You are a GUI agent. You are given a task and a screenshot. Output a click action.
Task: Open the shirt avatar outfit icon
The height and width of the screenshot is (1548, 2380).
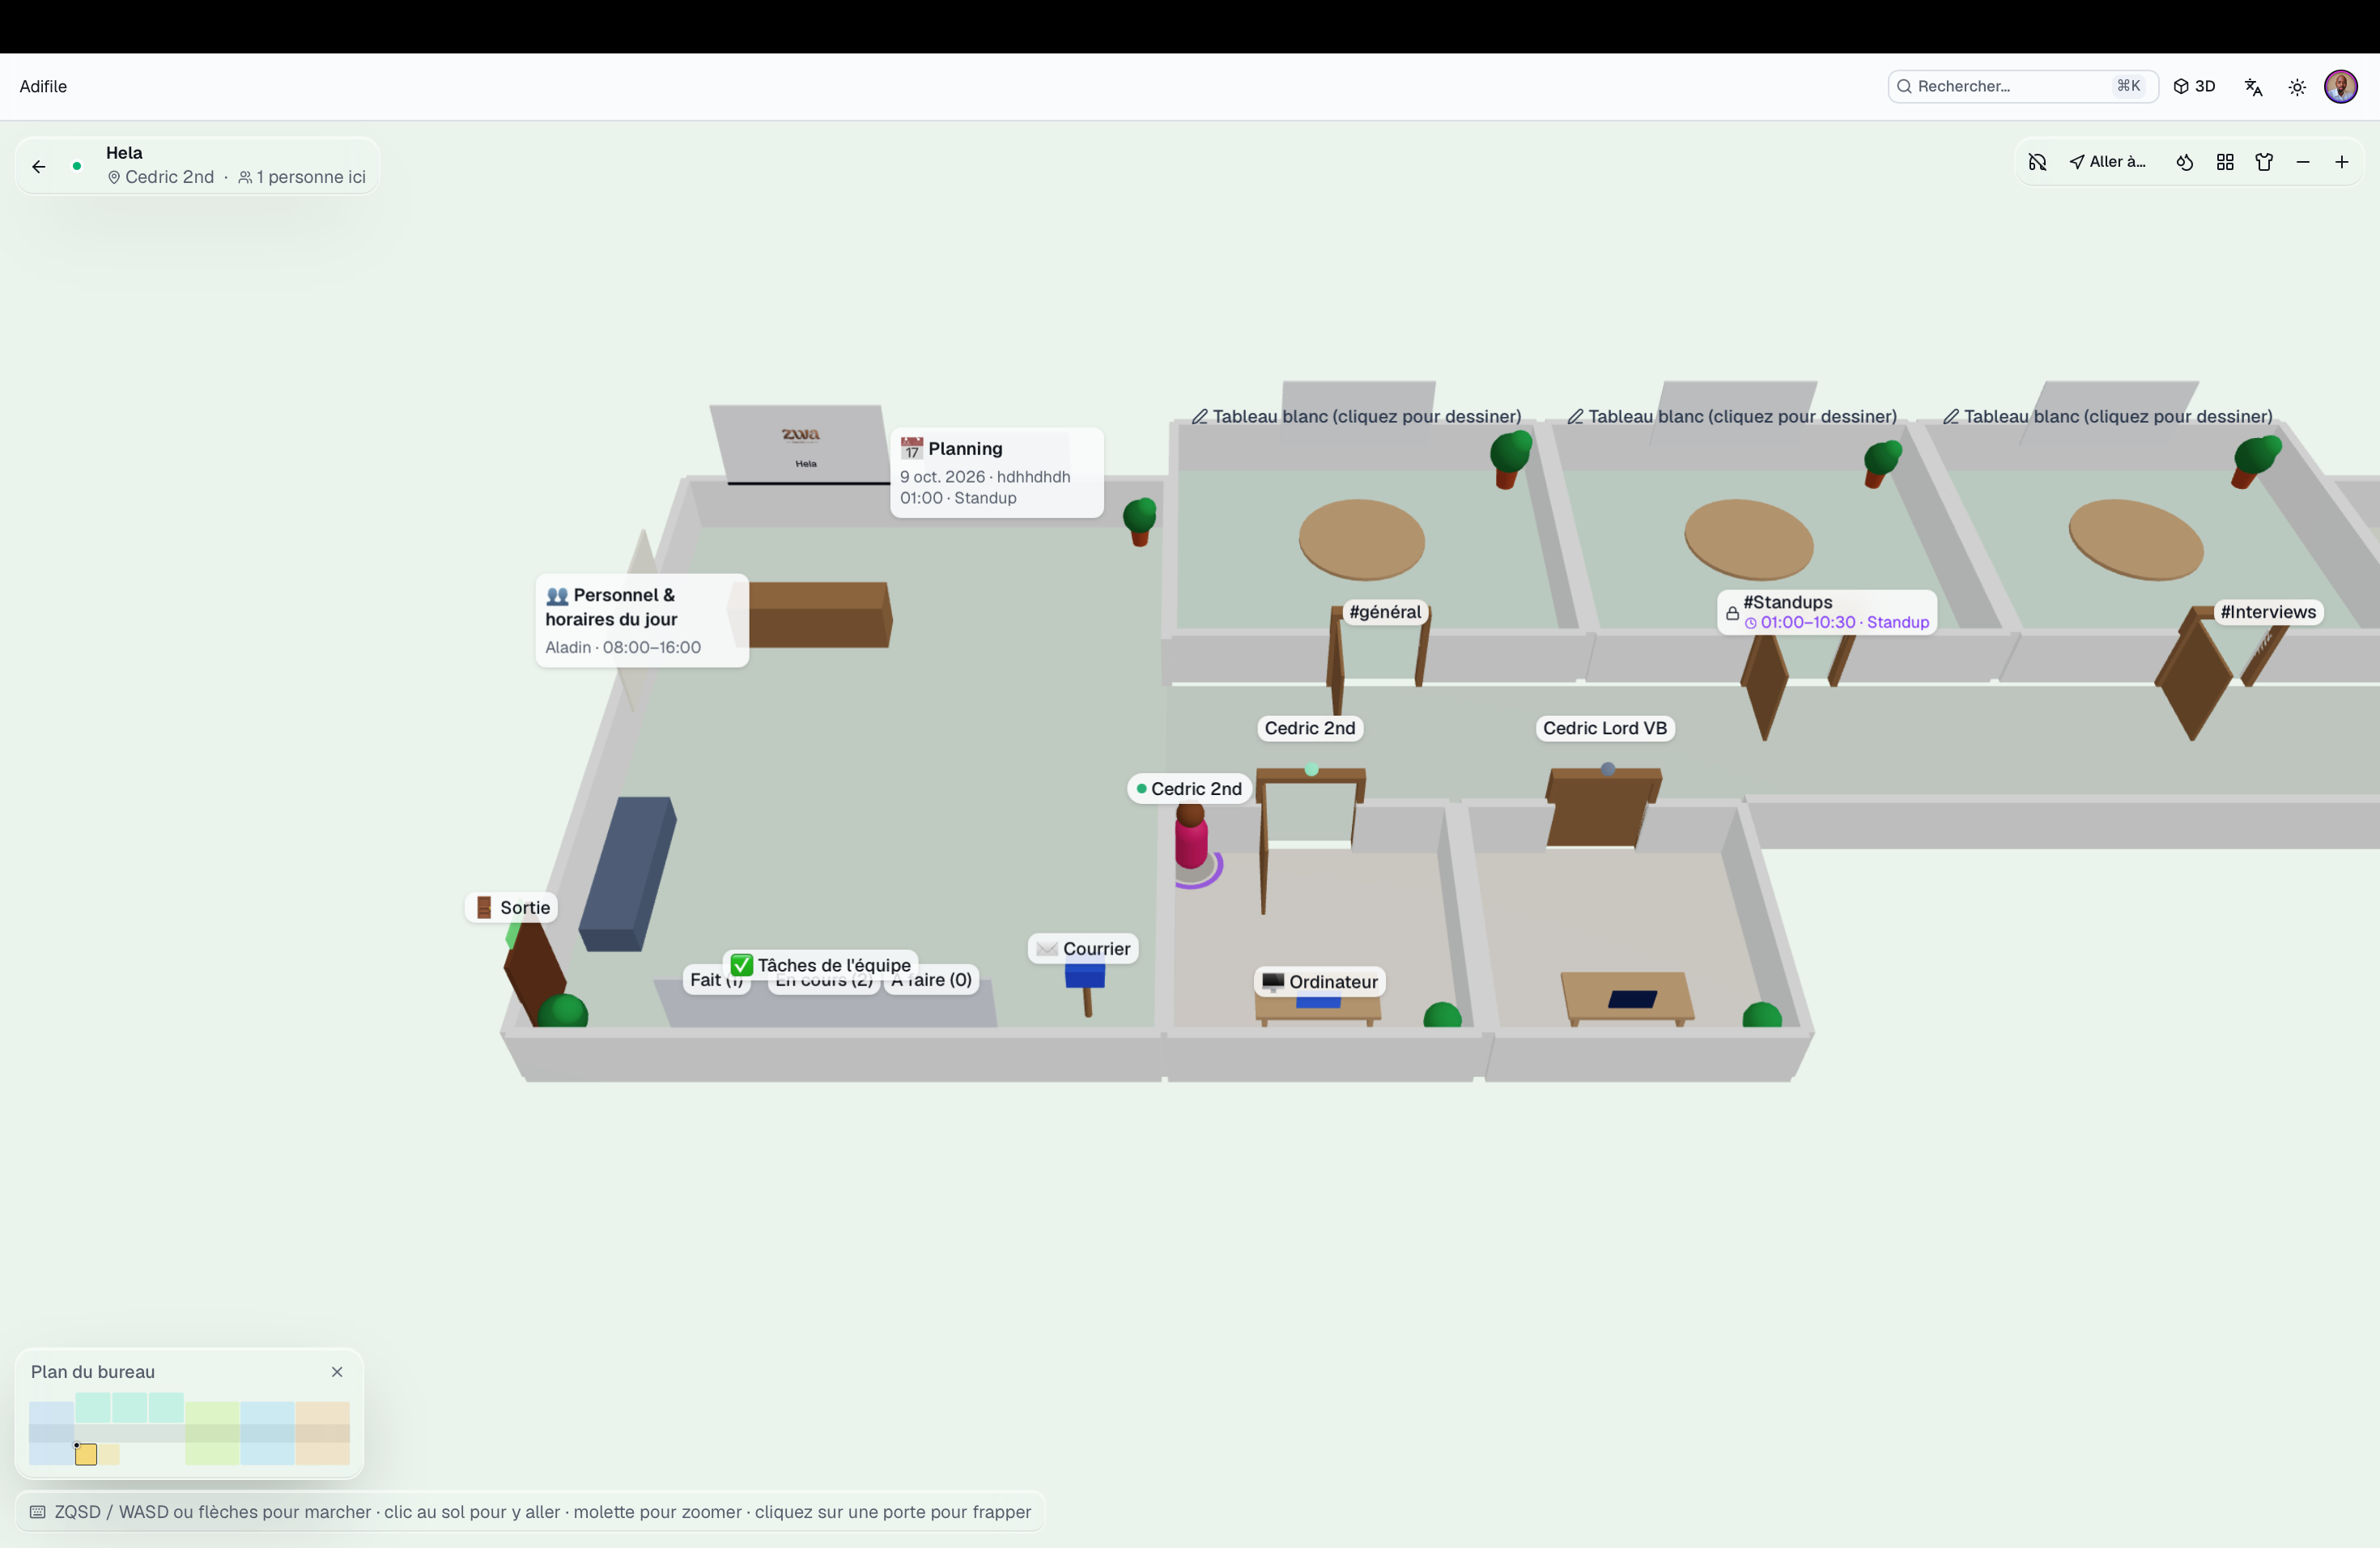click(2264, 162)
